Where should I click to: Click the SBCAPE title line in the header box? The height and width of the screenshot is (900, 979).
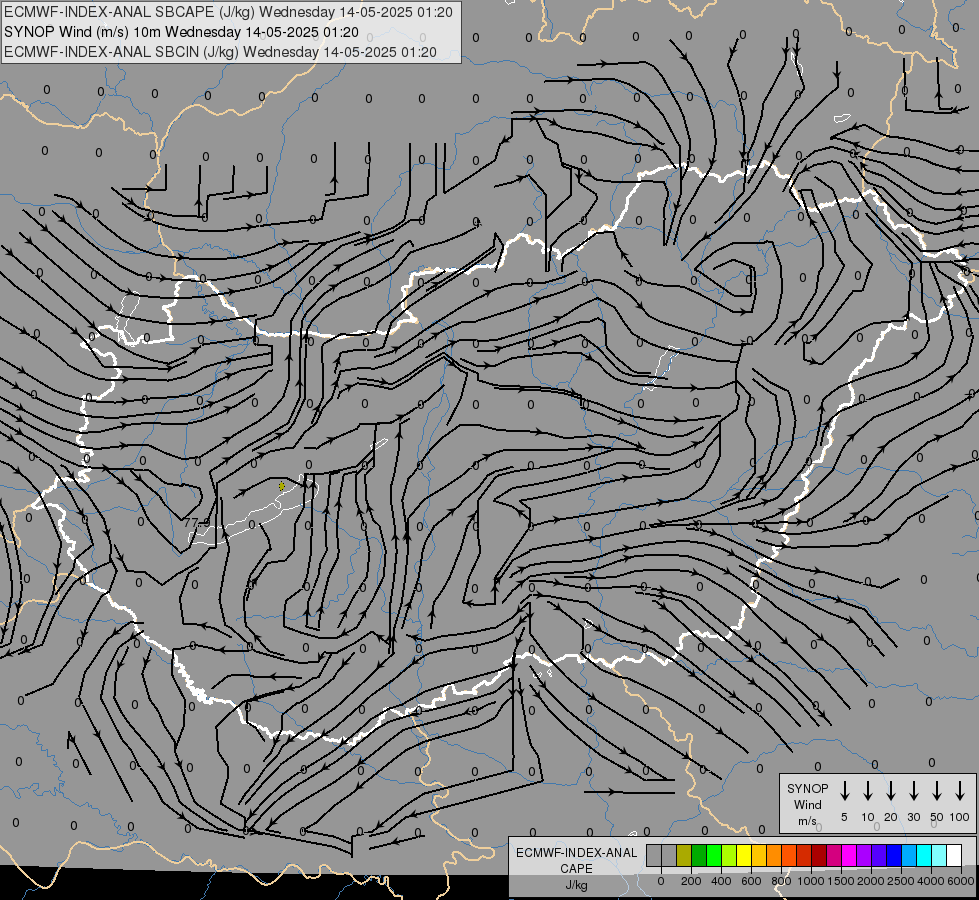click(x=228, y=12)
